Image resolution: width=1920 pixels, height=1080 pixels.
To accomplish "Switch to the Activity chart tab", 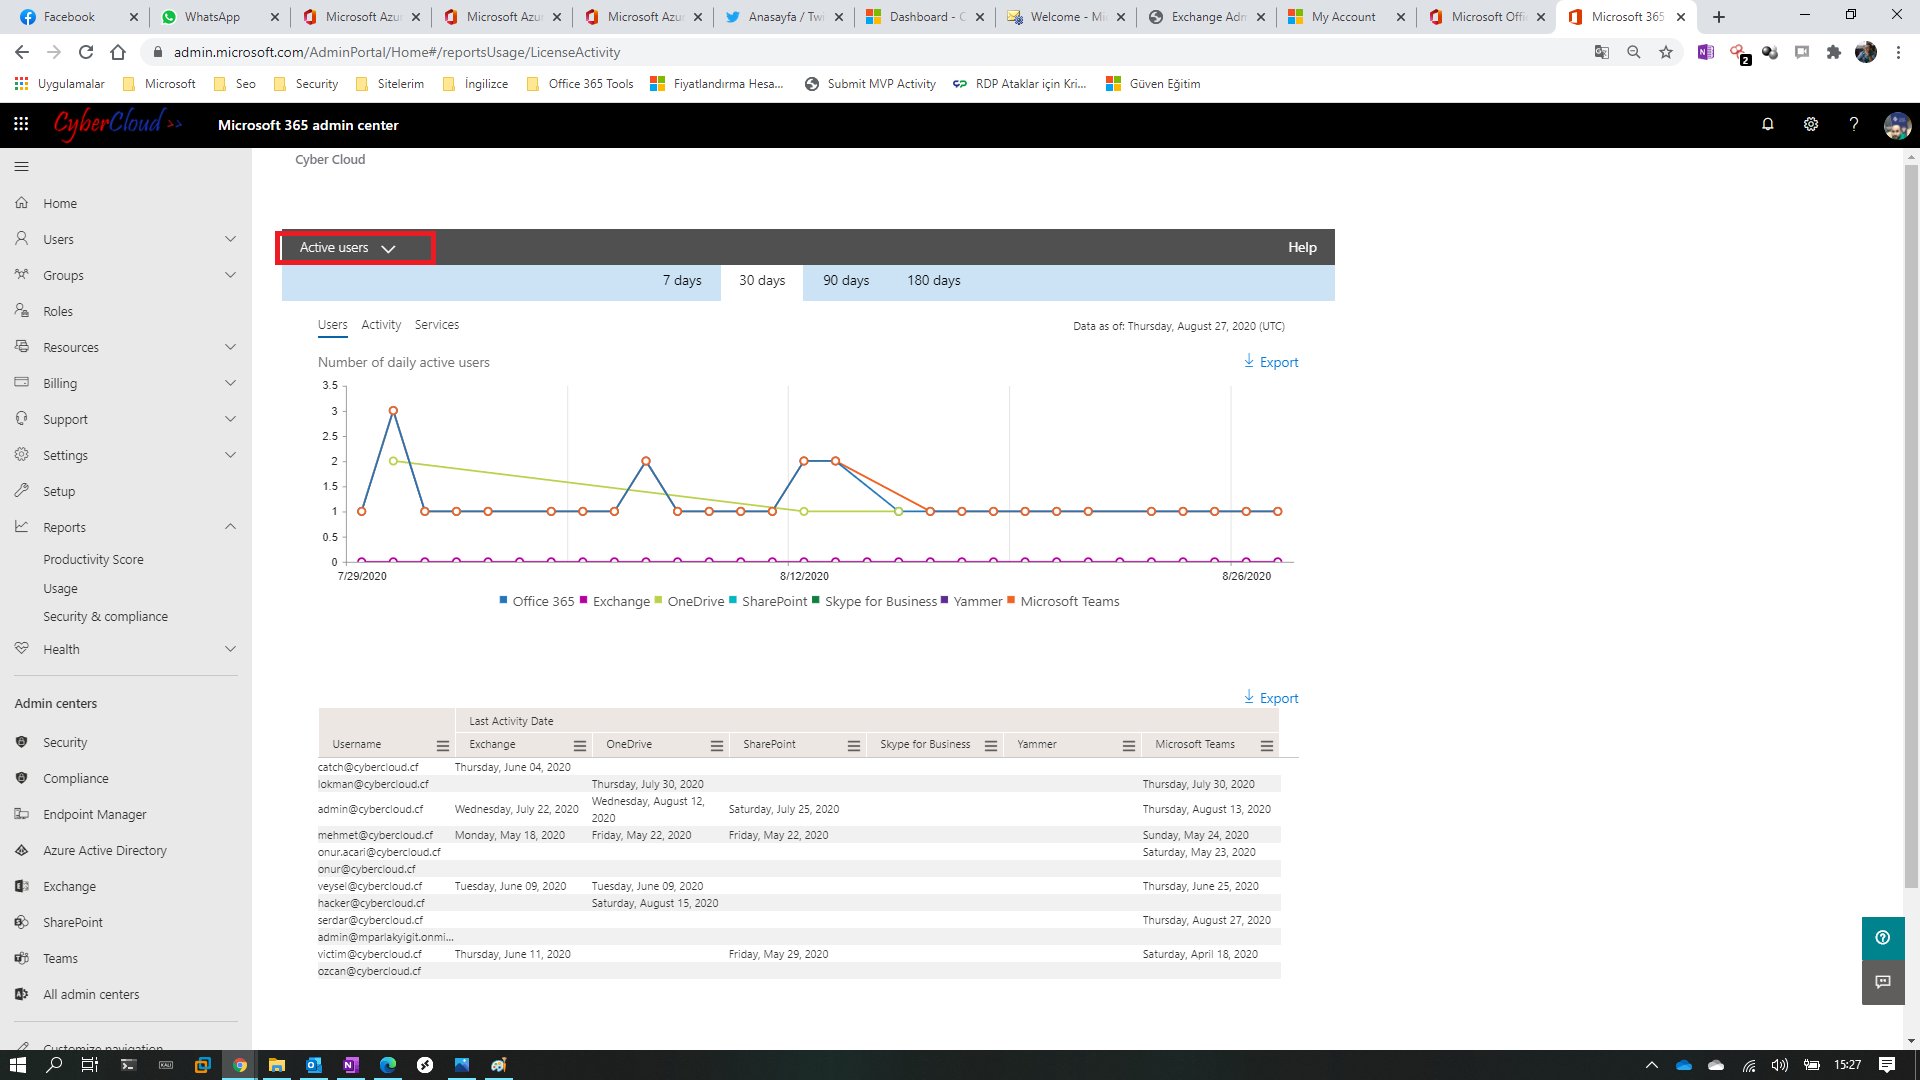I will click(381, 325).
